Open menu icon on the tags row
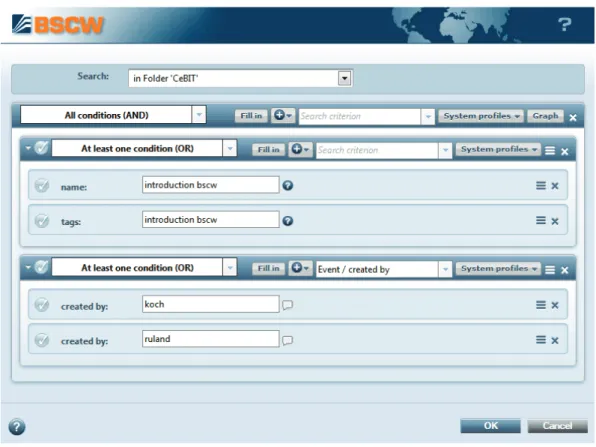 [x=541, y=220]
